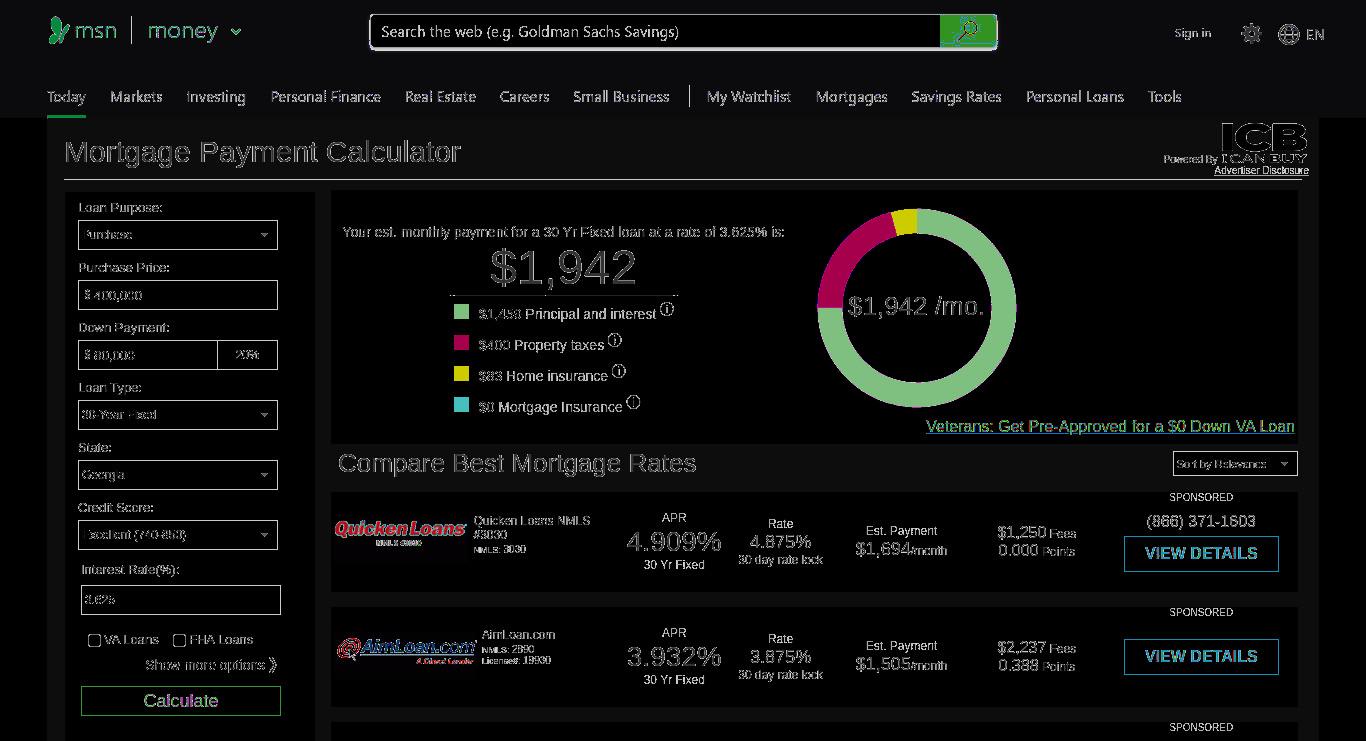
Task: Click the globe language icon
Action: click(x=1289, y=34)
